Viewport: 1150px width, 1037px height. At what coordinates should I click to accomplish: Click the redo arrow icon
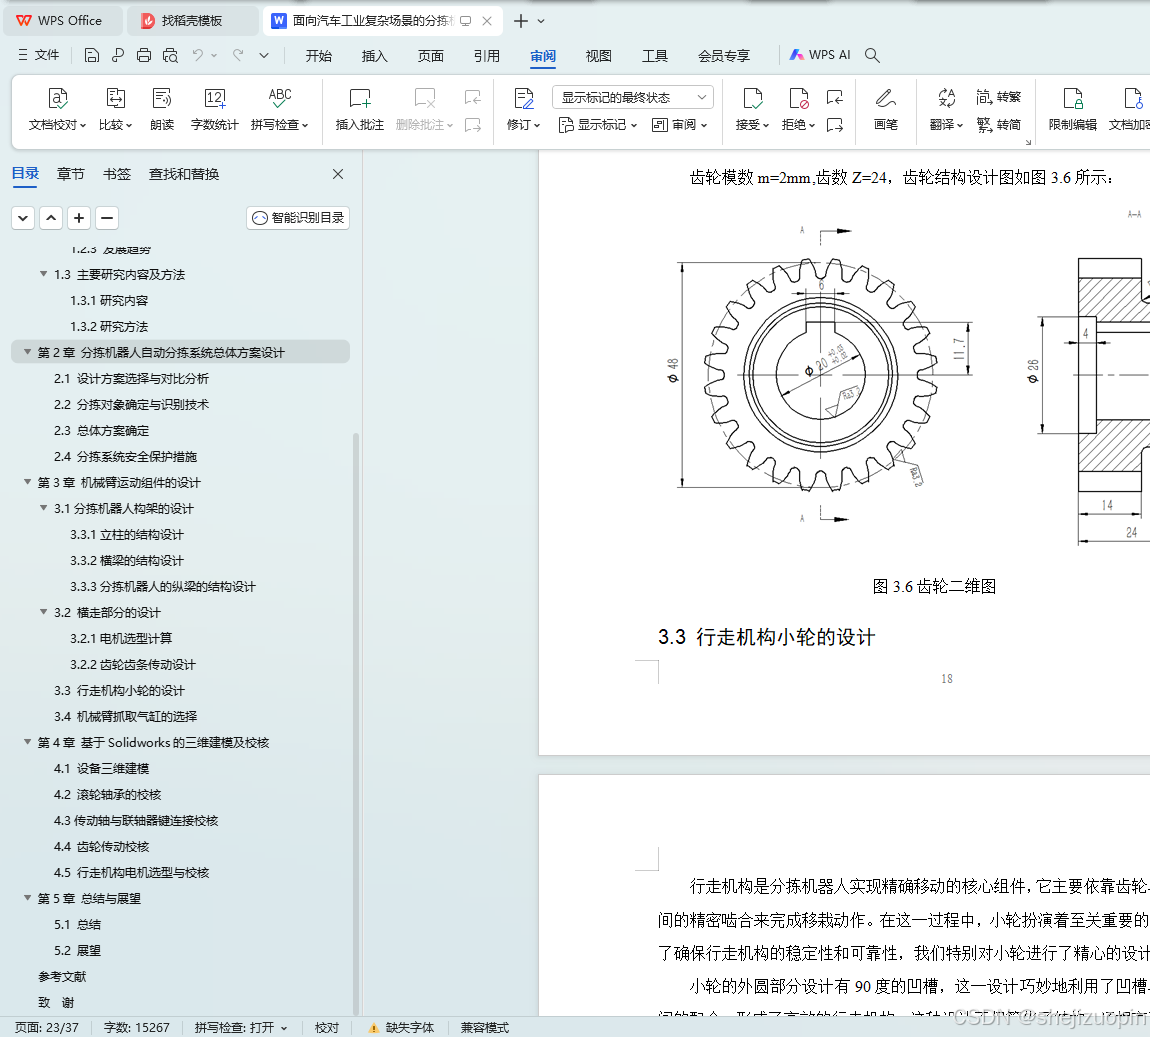point(238,55)
